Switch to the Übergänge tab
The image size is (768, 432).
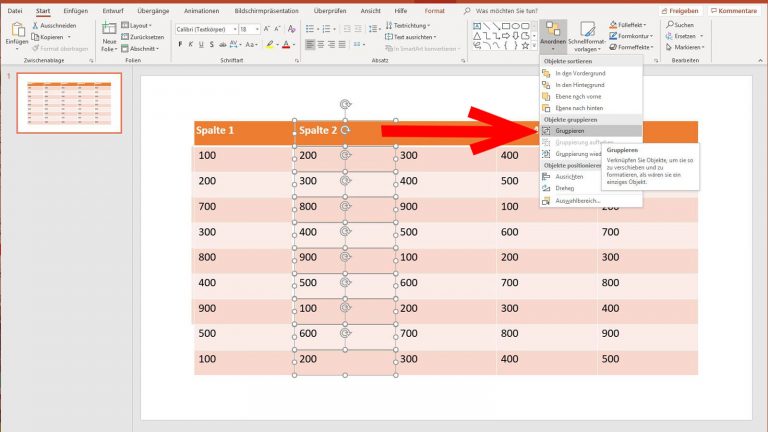coord(153,11)
